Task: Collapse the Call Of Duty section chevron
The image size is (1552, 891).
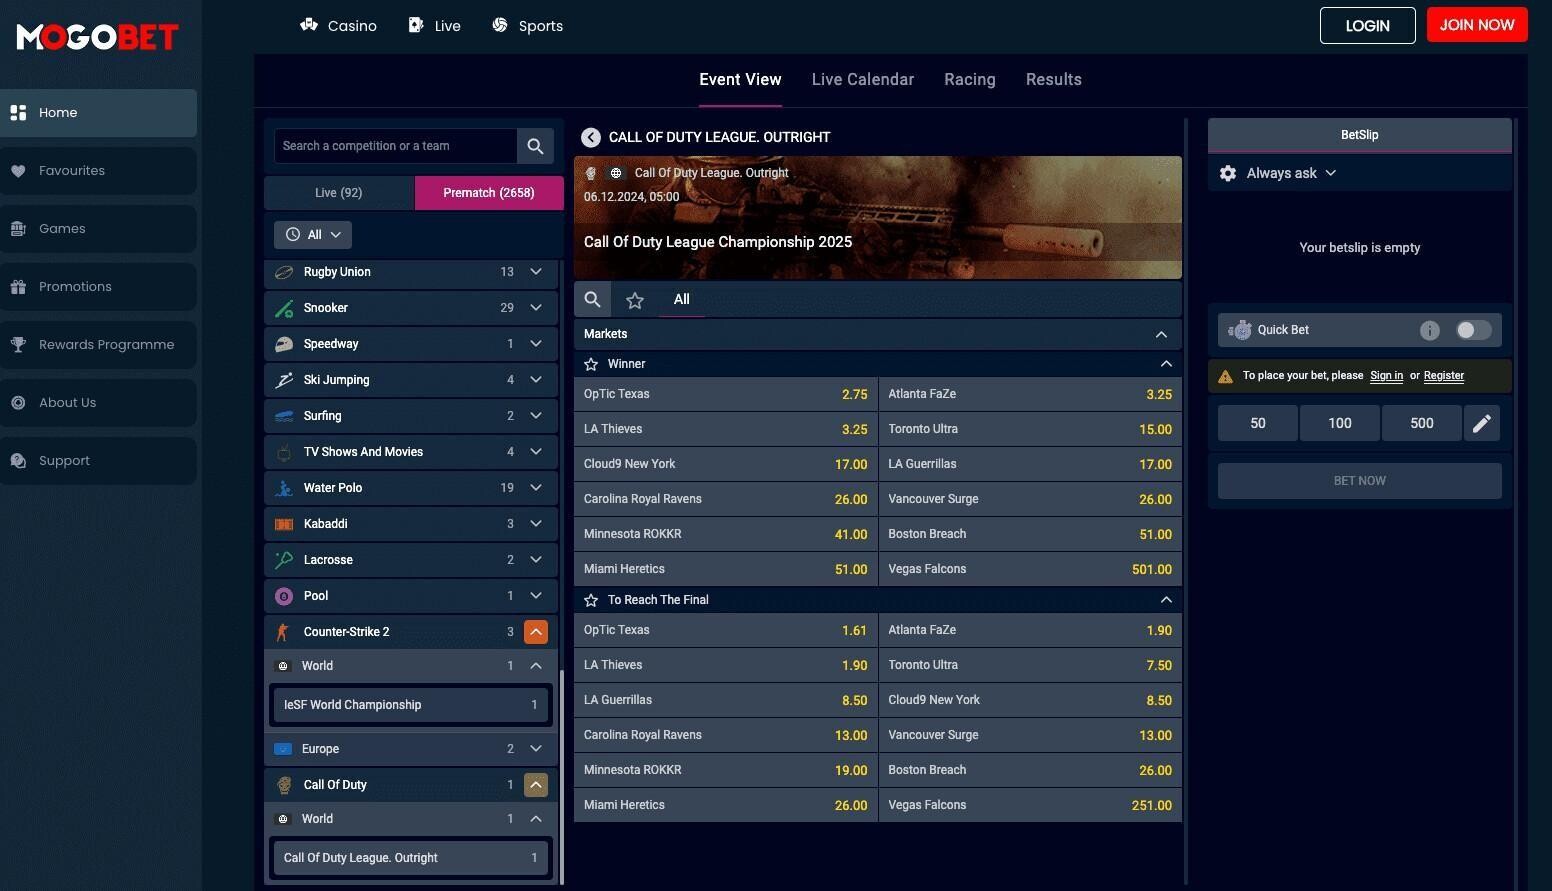Action: 536,785
